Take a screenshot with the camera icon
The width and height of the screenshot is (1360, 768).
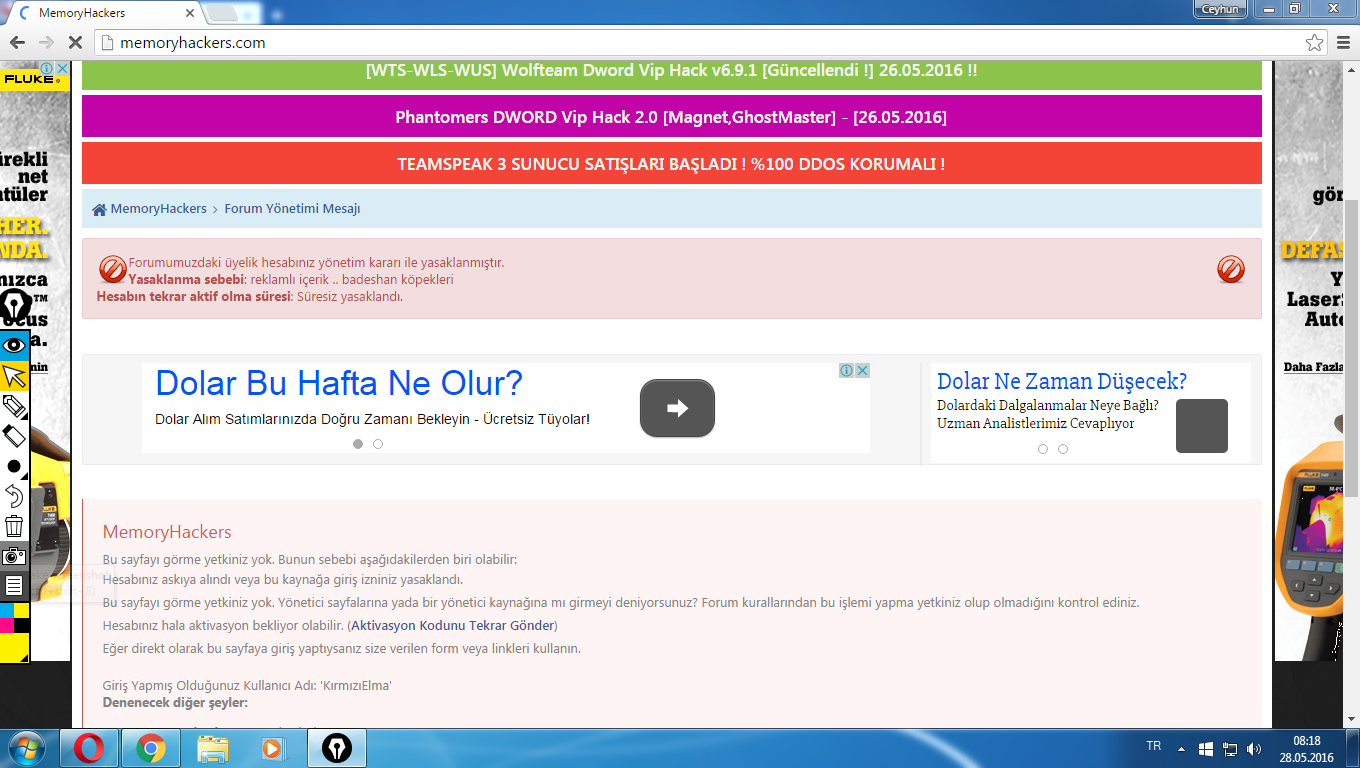tap(14, 556)
